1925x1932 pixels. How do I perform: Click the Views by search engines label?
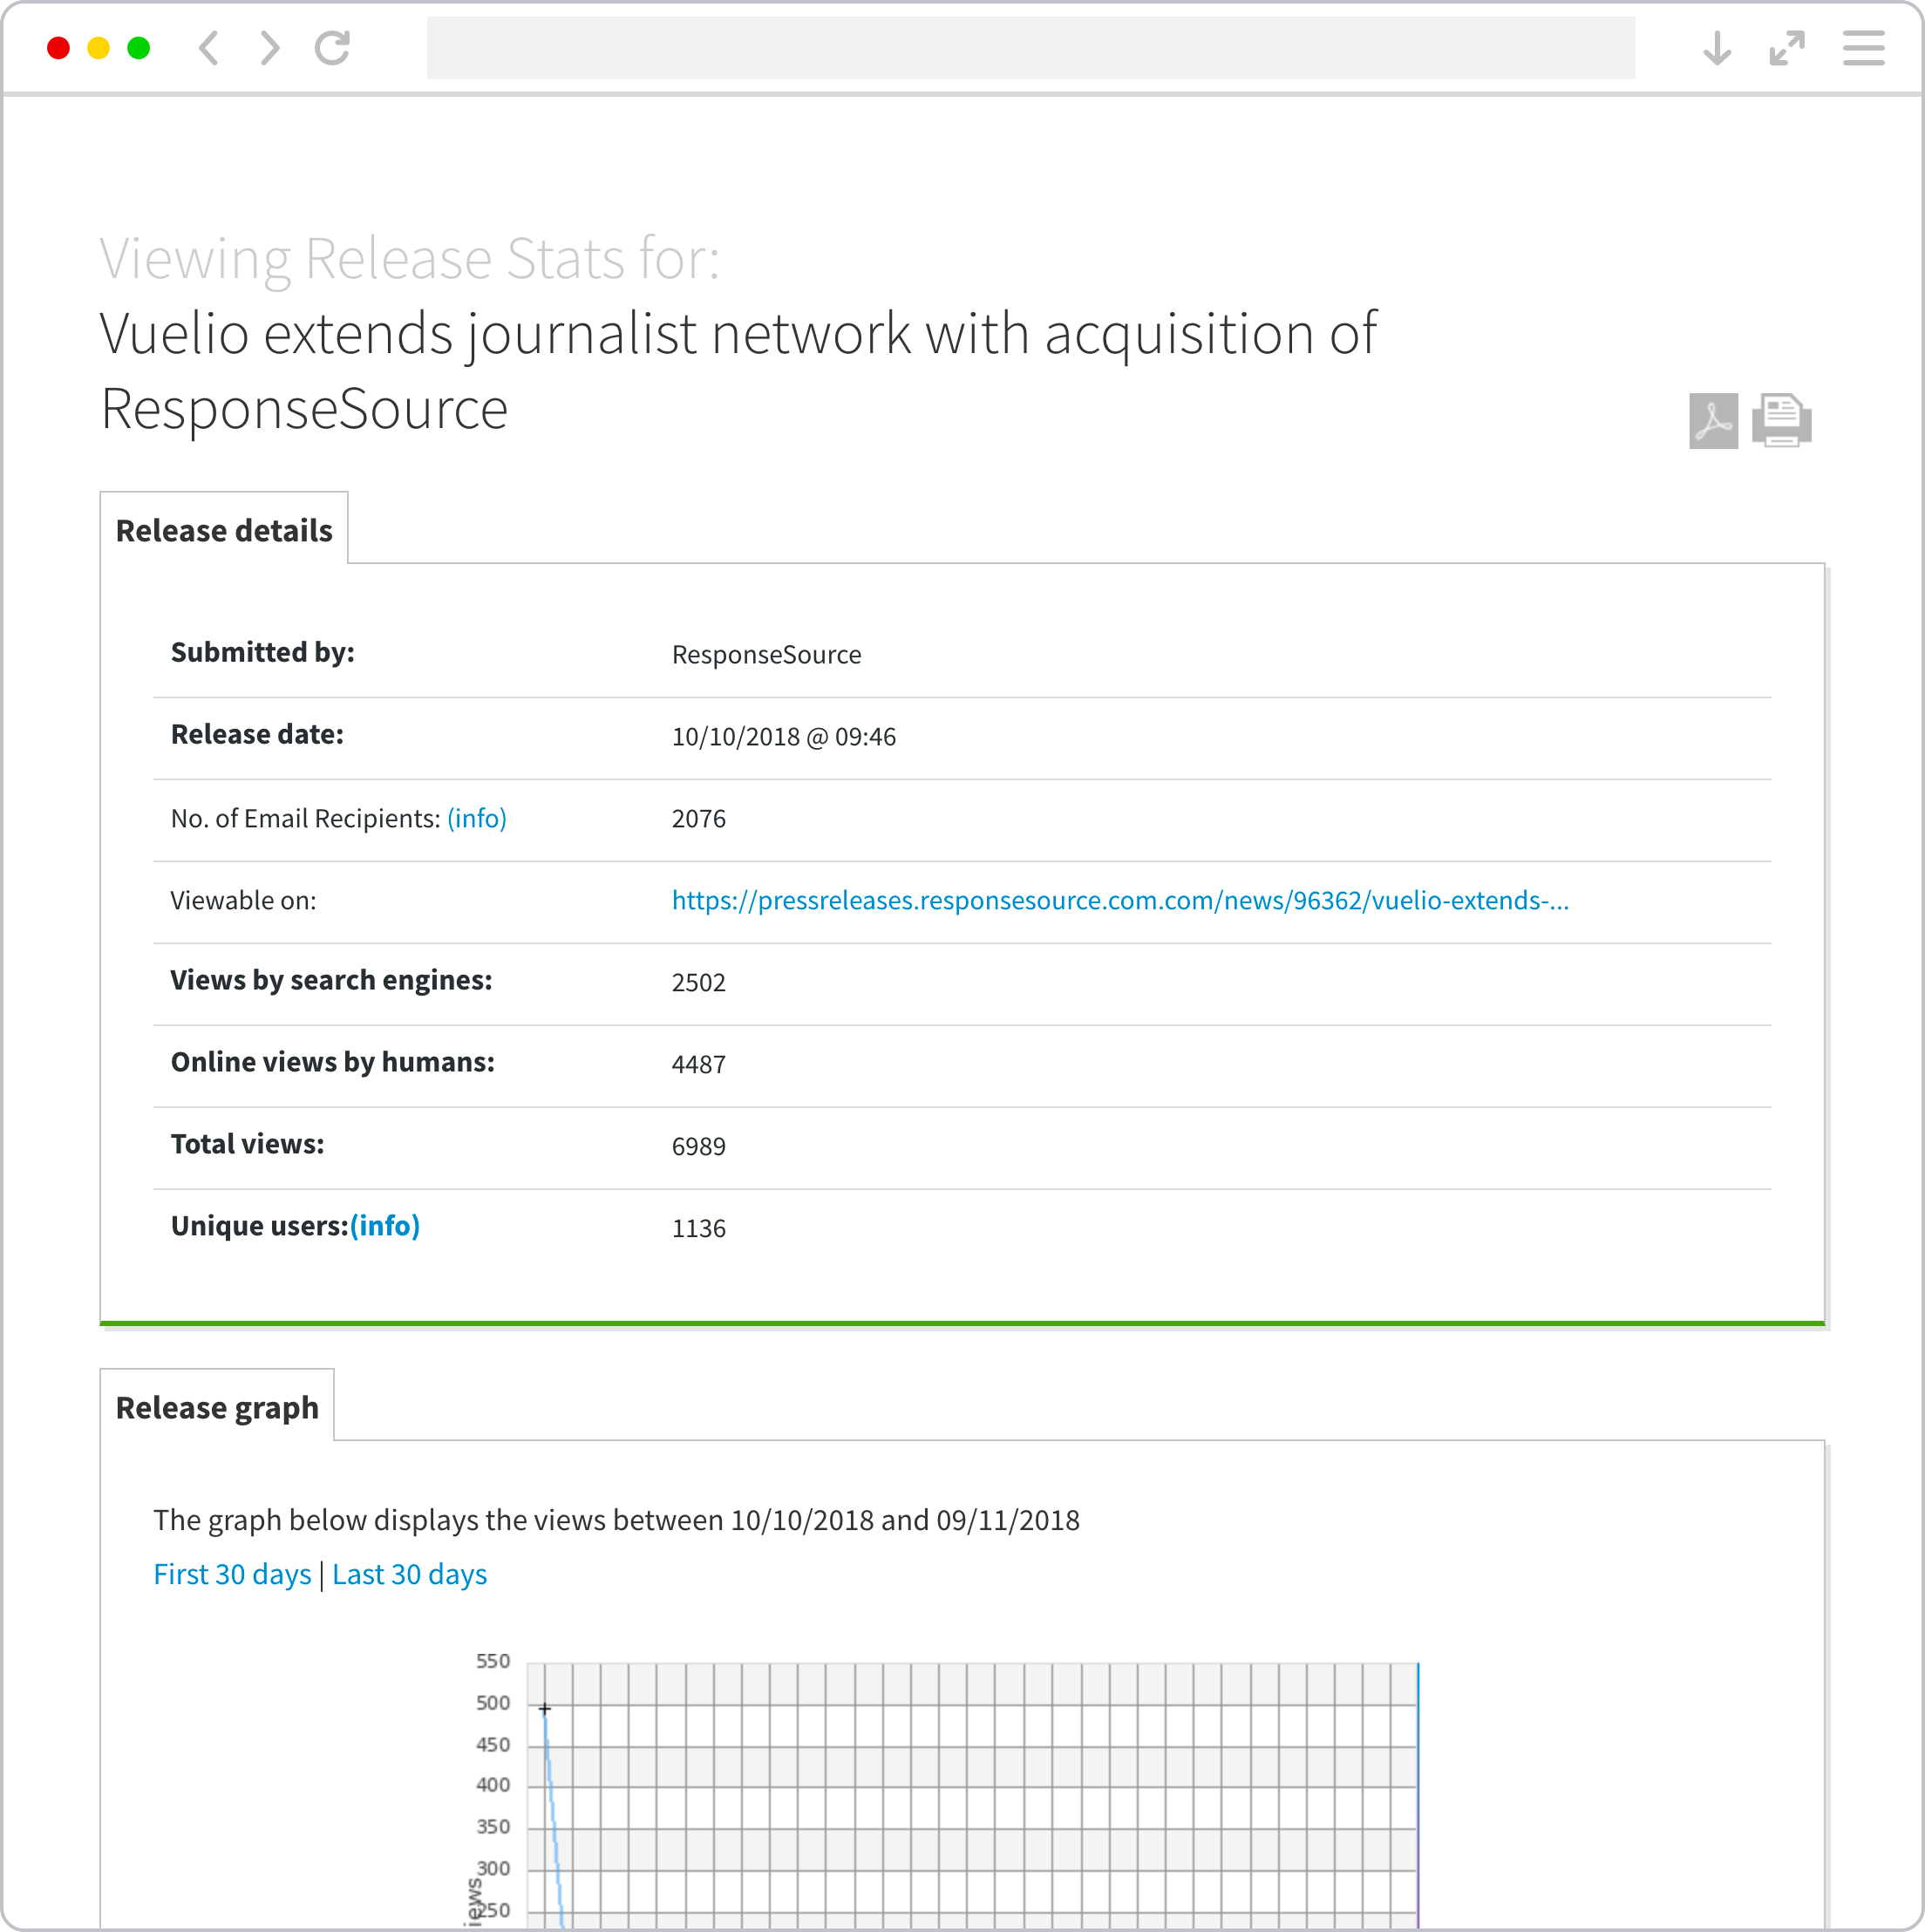[x=331, y=980]
